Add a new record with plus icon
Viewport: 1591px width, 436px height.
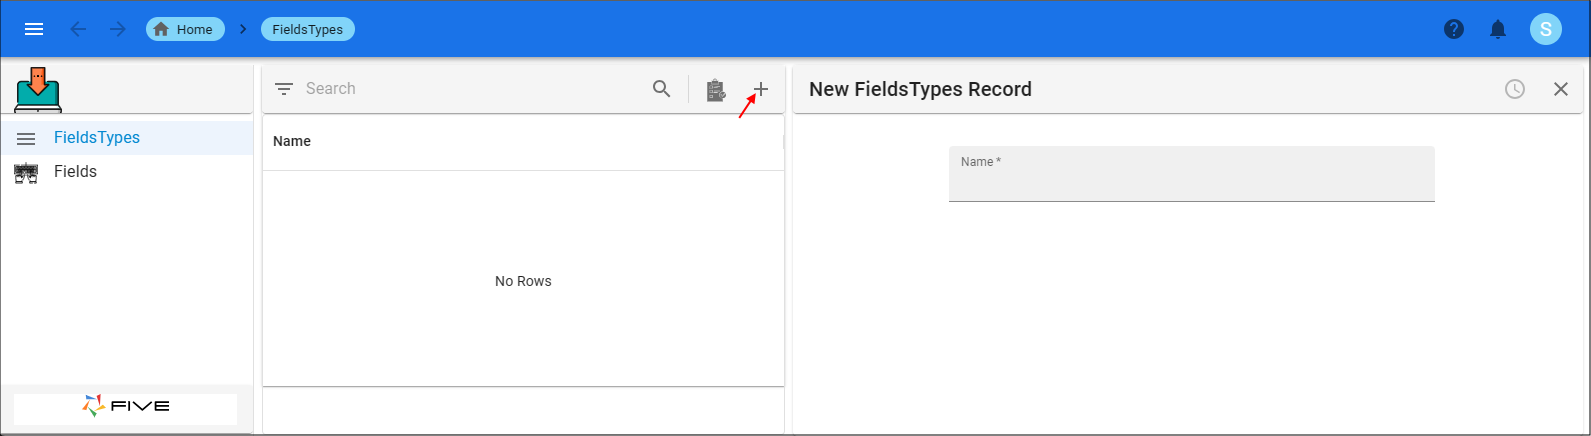(x=761, y=89)
